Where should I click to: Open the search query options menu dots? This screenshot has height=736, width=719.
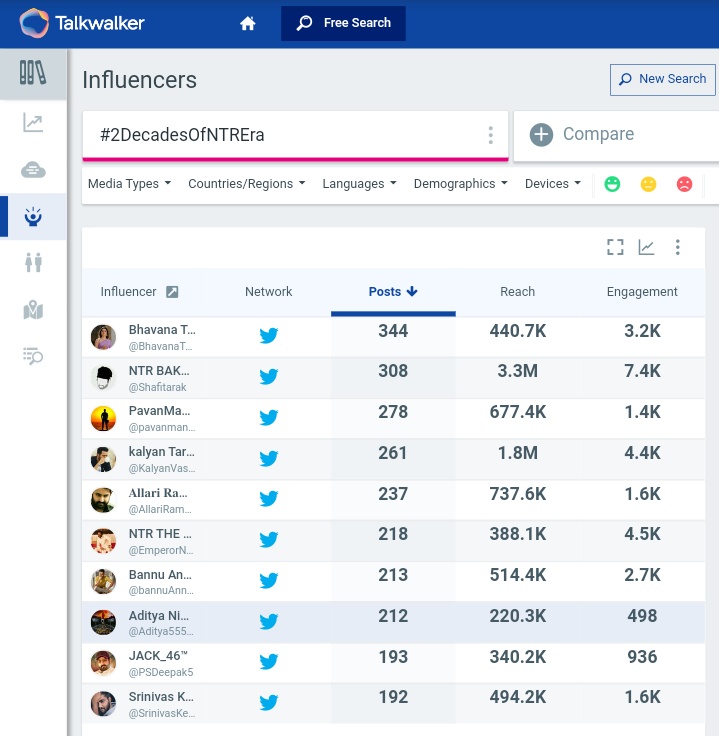click(490, 135)
